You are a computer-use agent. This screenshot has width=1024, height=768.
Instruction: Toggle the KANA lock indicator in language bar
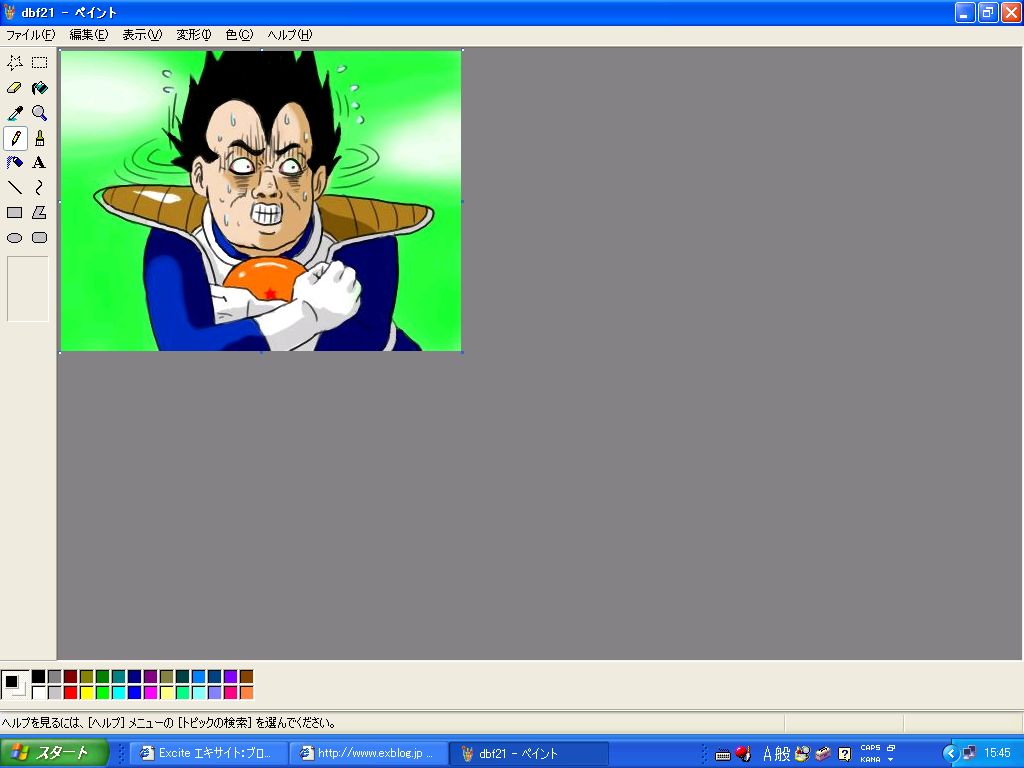(x=871, y=760)
